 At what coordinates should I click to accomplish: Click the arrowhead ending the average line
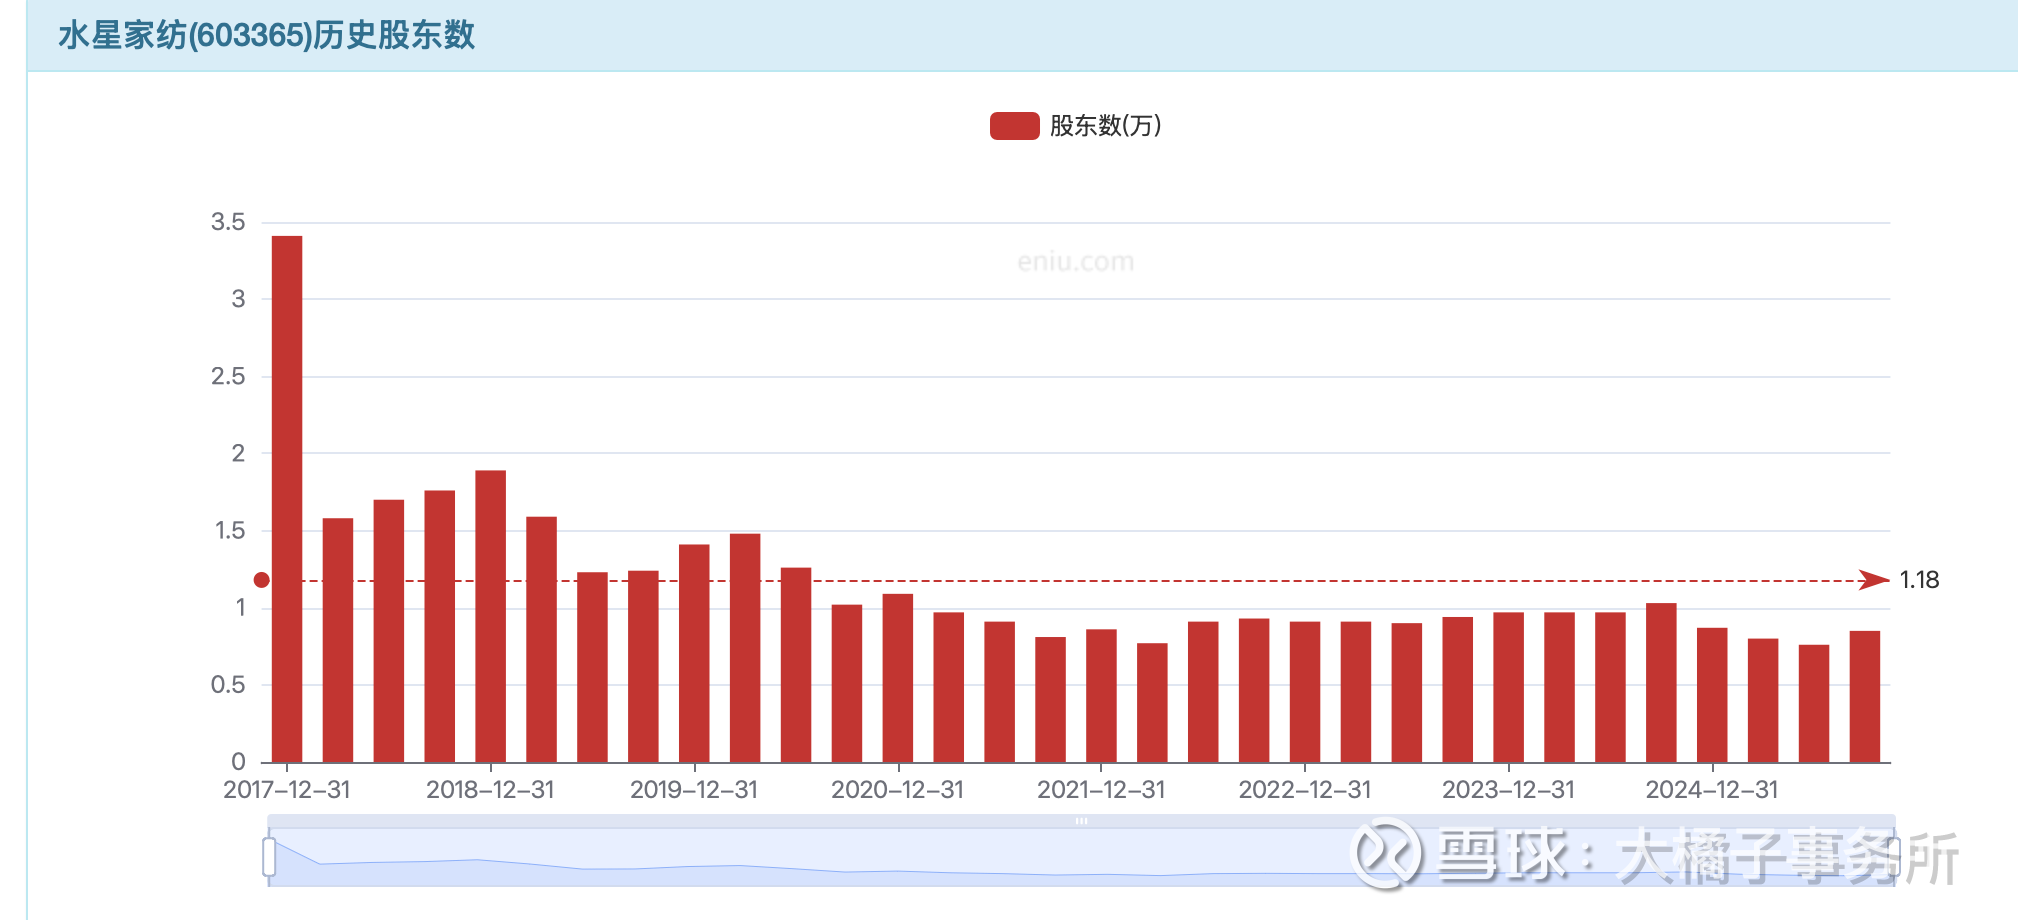pos(1875,580)
